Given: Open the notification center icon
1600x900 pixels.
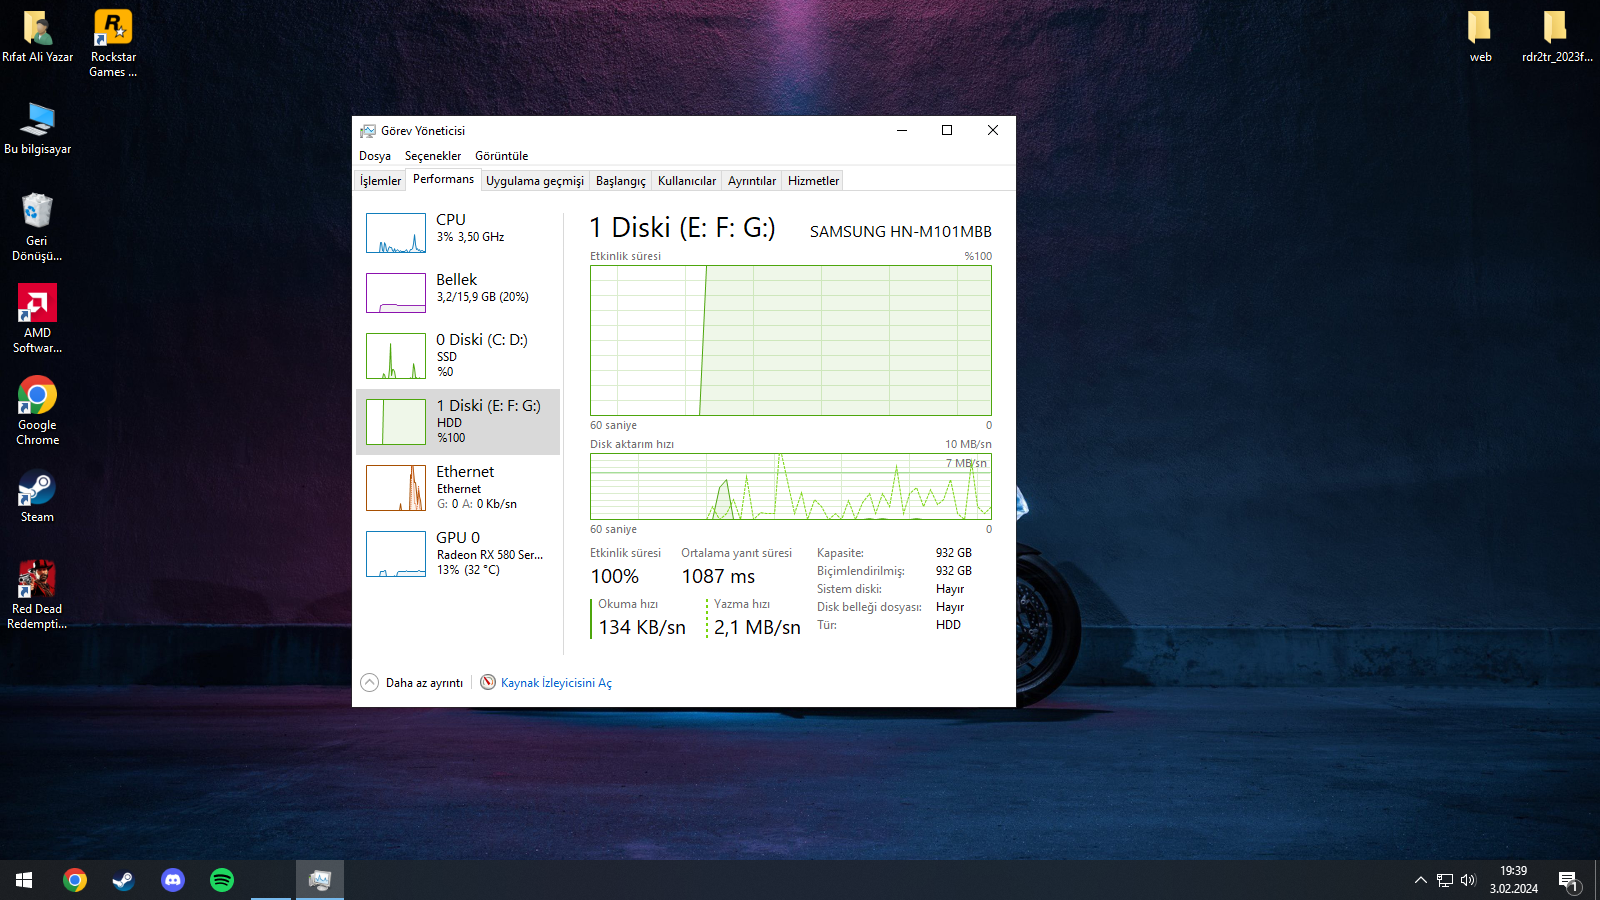Looking at the screenshot, I should pyautogui.click(x=1568, y=881).
